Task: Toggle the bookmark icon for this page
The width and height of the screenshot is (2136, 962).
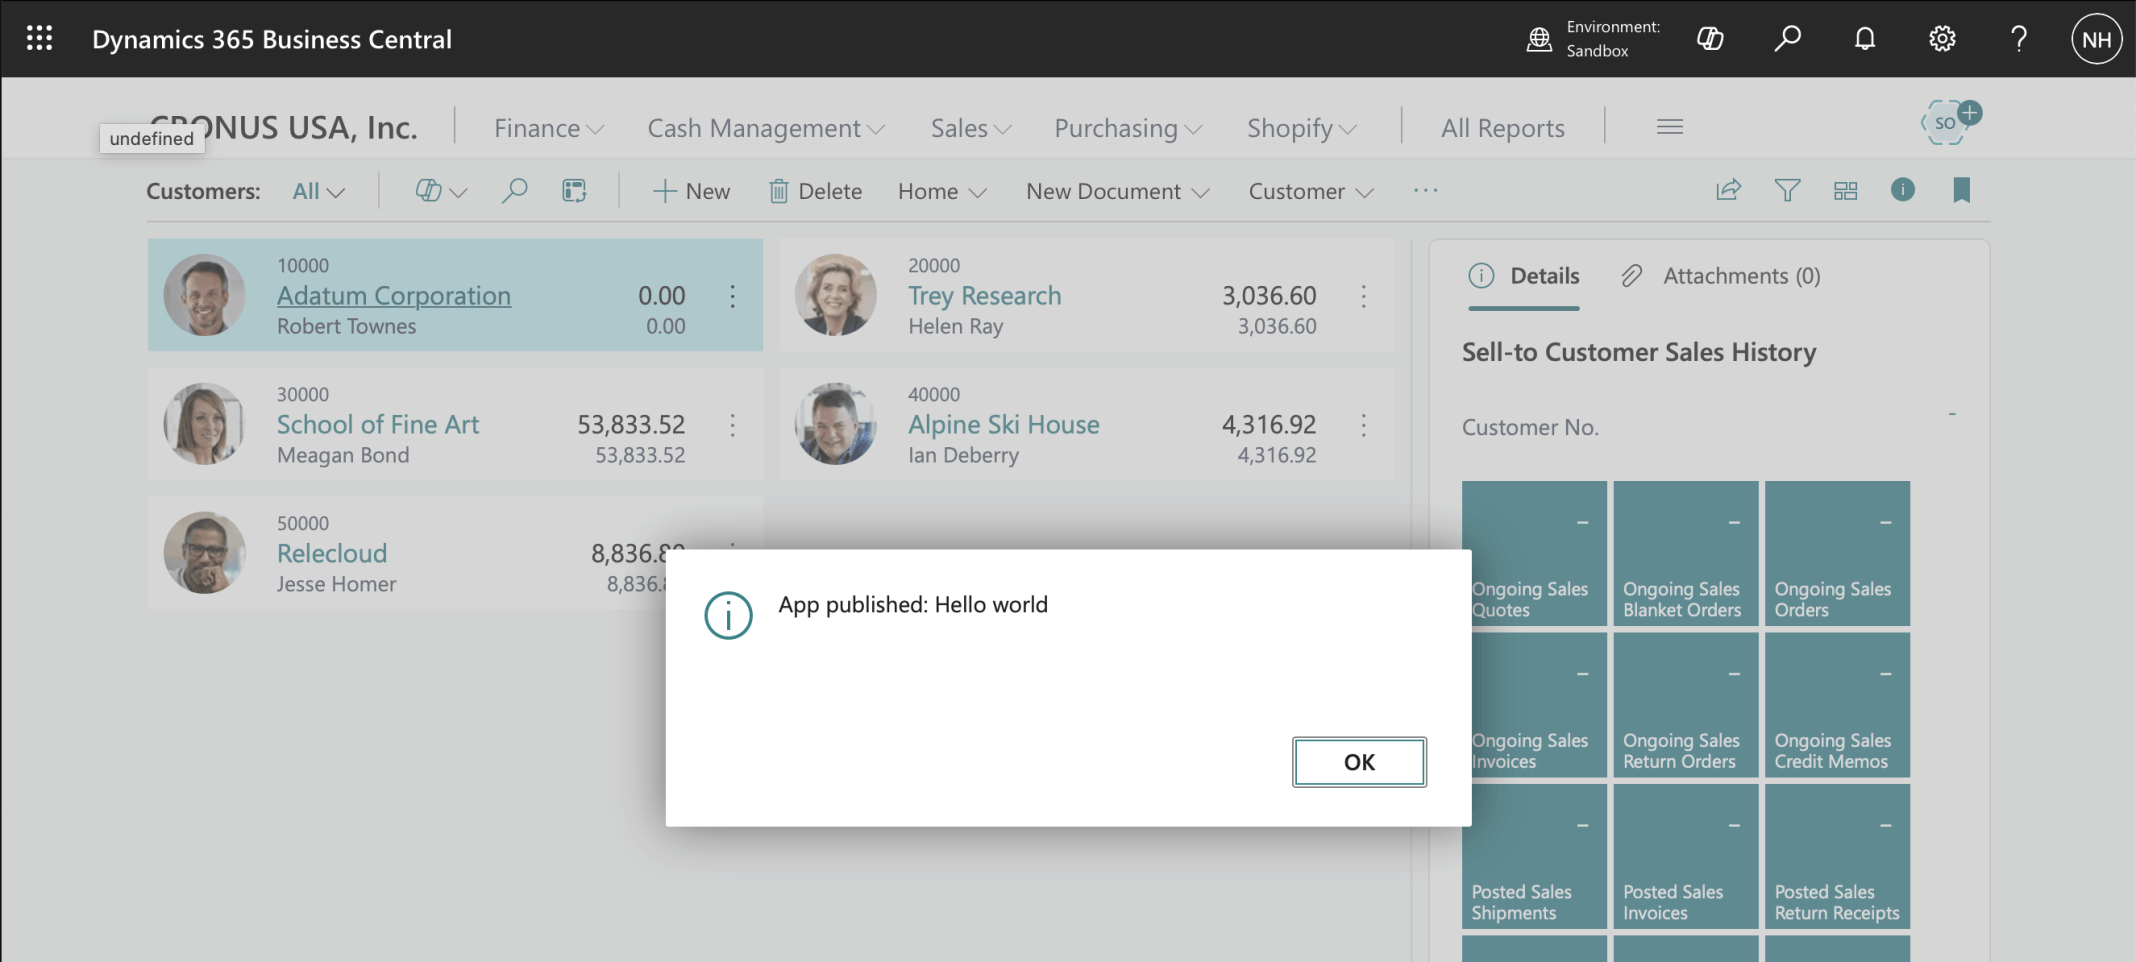Action: 1961,190
